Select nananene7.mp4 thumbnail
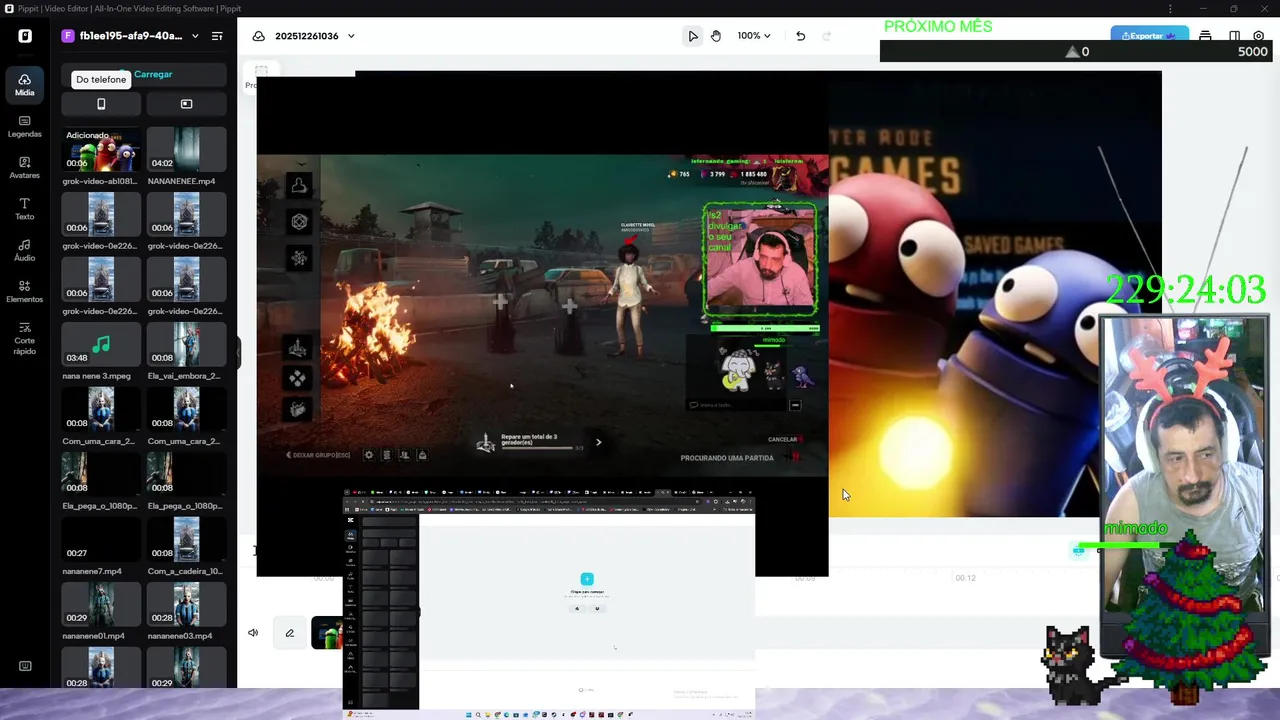Viewport: 1280px width, 720px height. (x=101, y=539)
